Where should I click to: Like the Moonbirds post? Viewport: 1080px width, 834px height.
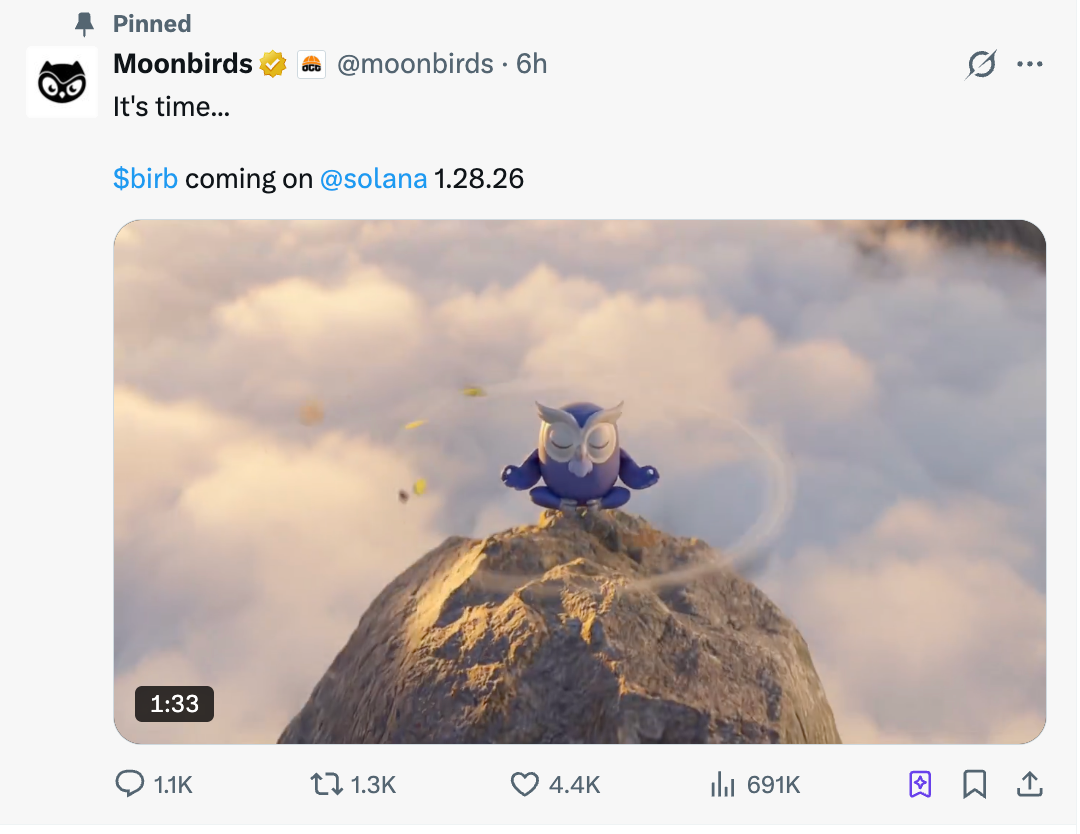tap(525, 785)
